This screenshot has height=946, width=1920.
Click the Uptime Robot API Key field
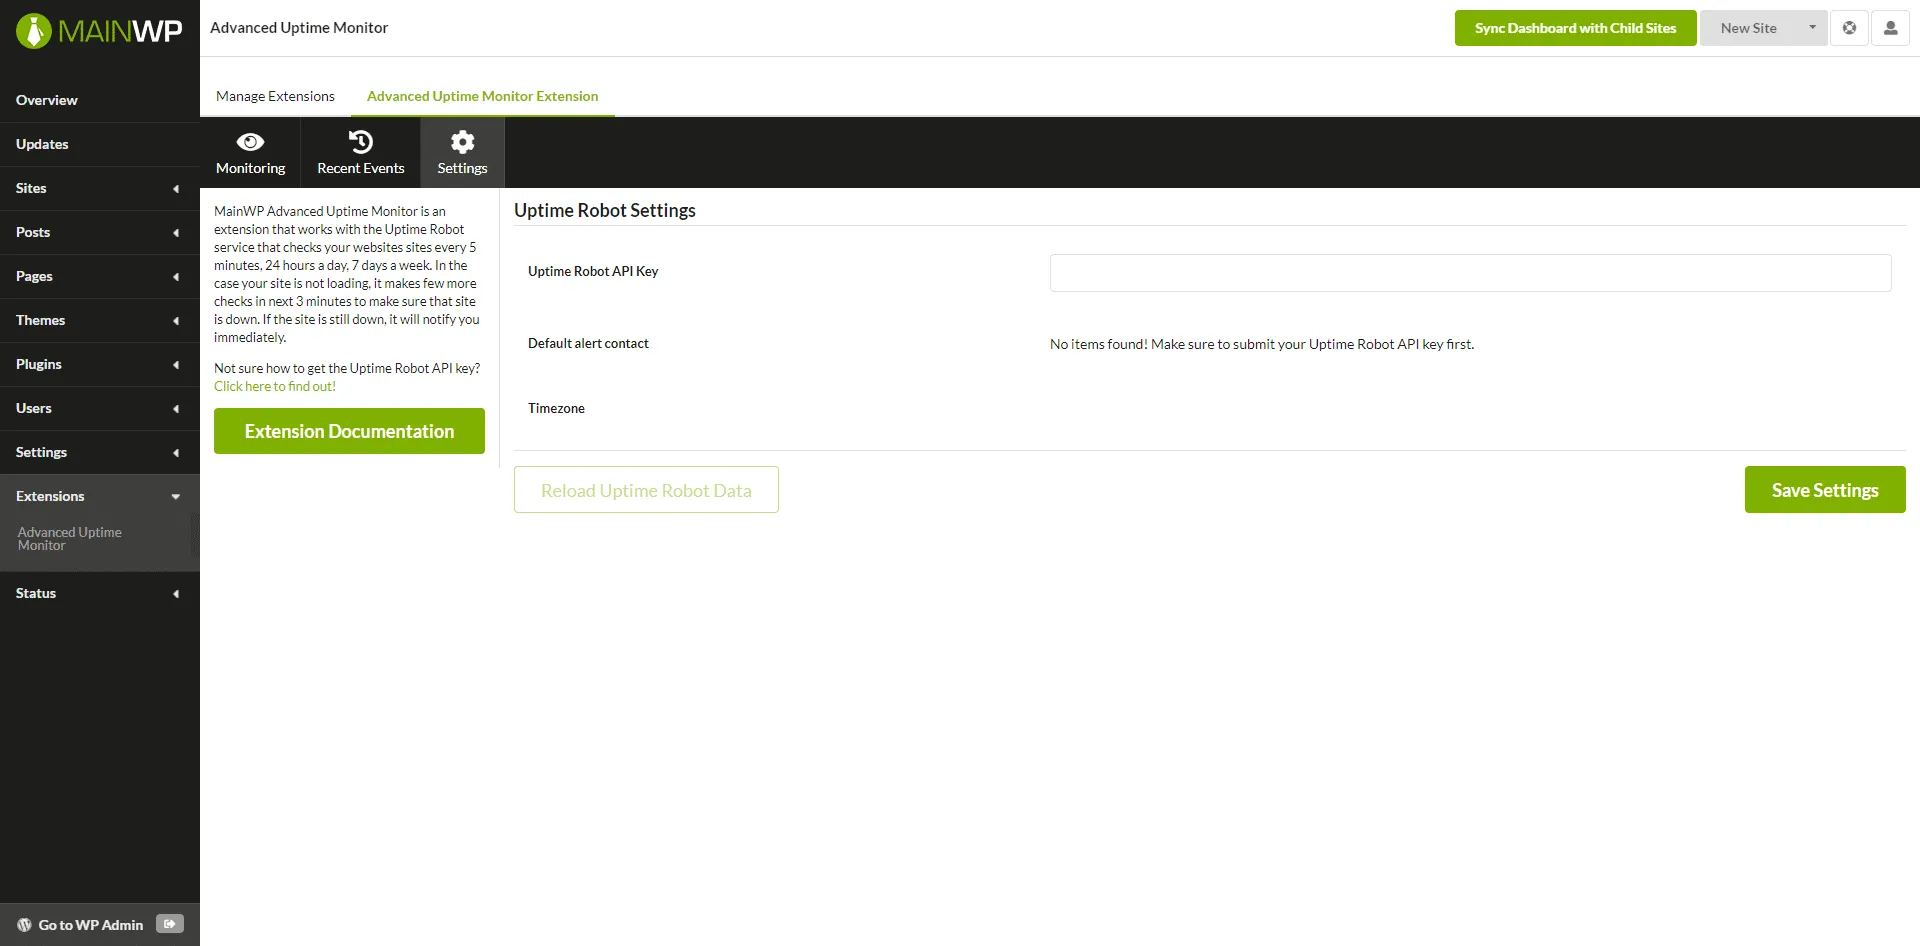click(1470, 272)
